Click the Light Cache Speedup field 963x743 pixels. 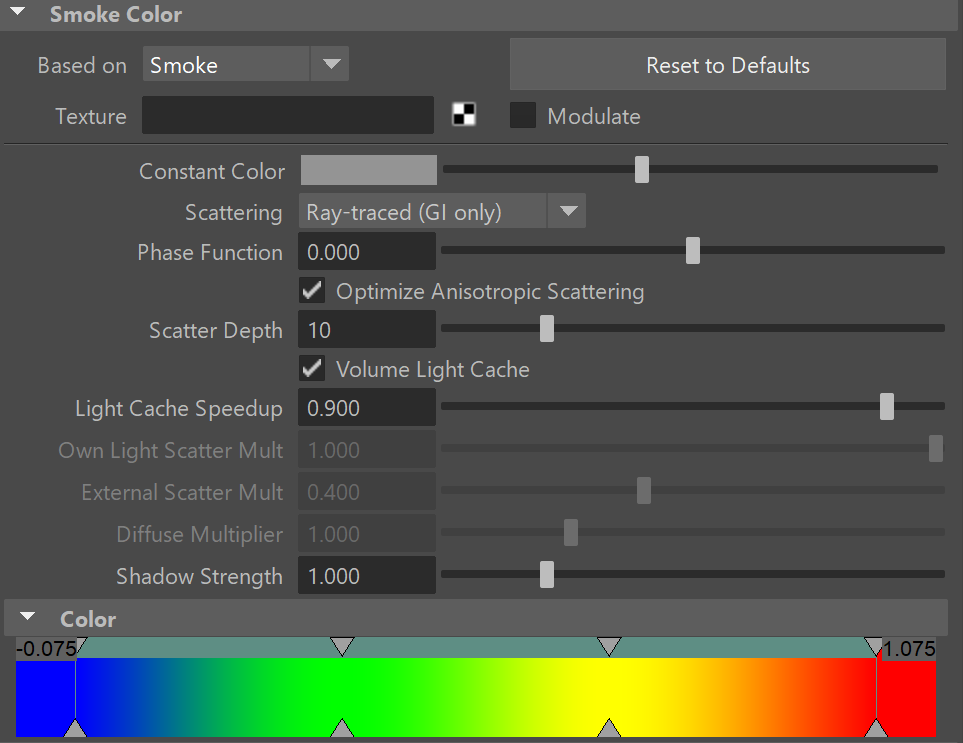tap(367, 407)
